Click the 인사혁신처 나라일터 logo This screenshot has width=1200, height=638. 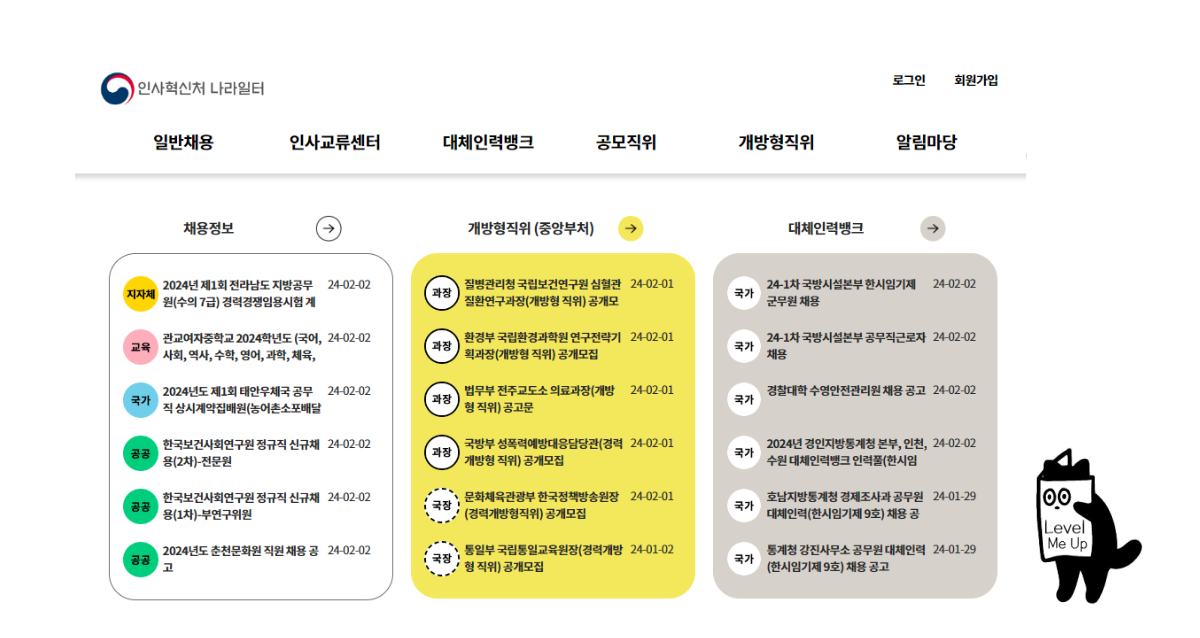tap(182, 88)
